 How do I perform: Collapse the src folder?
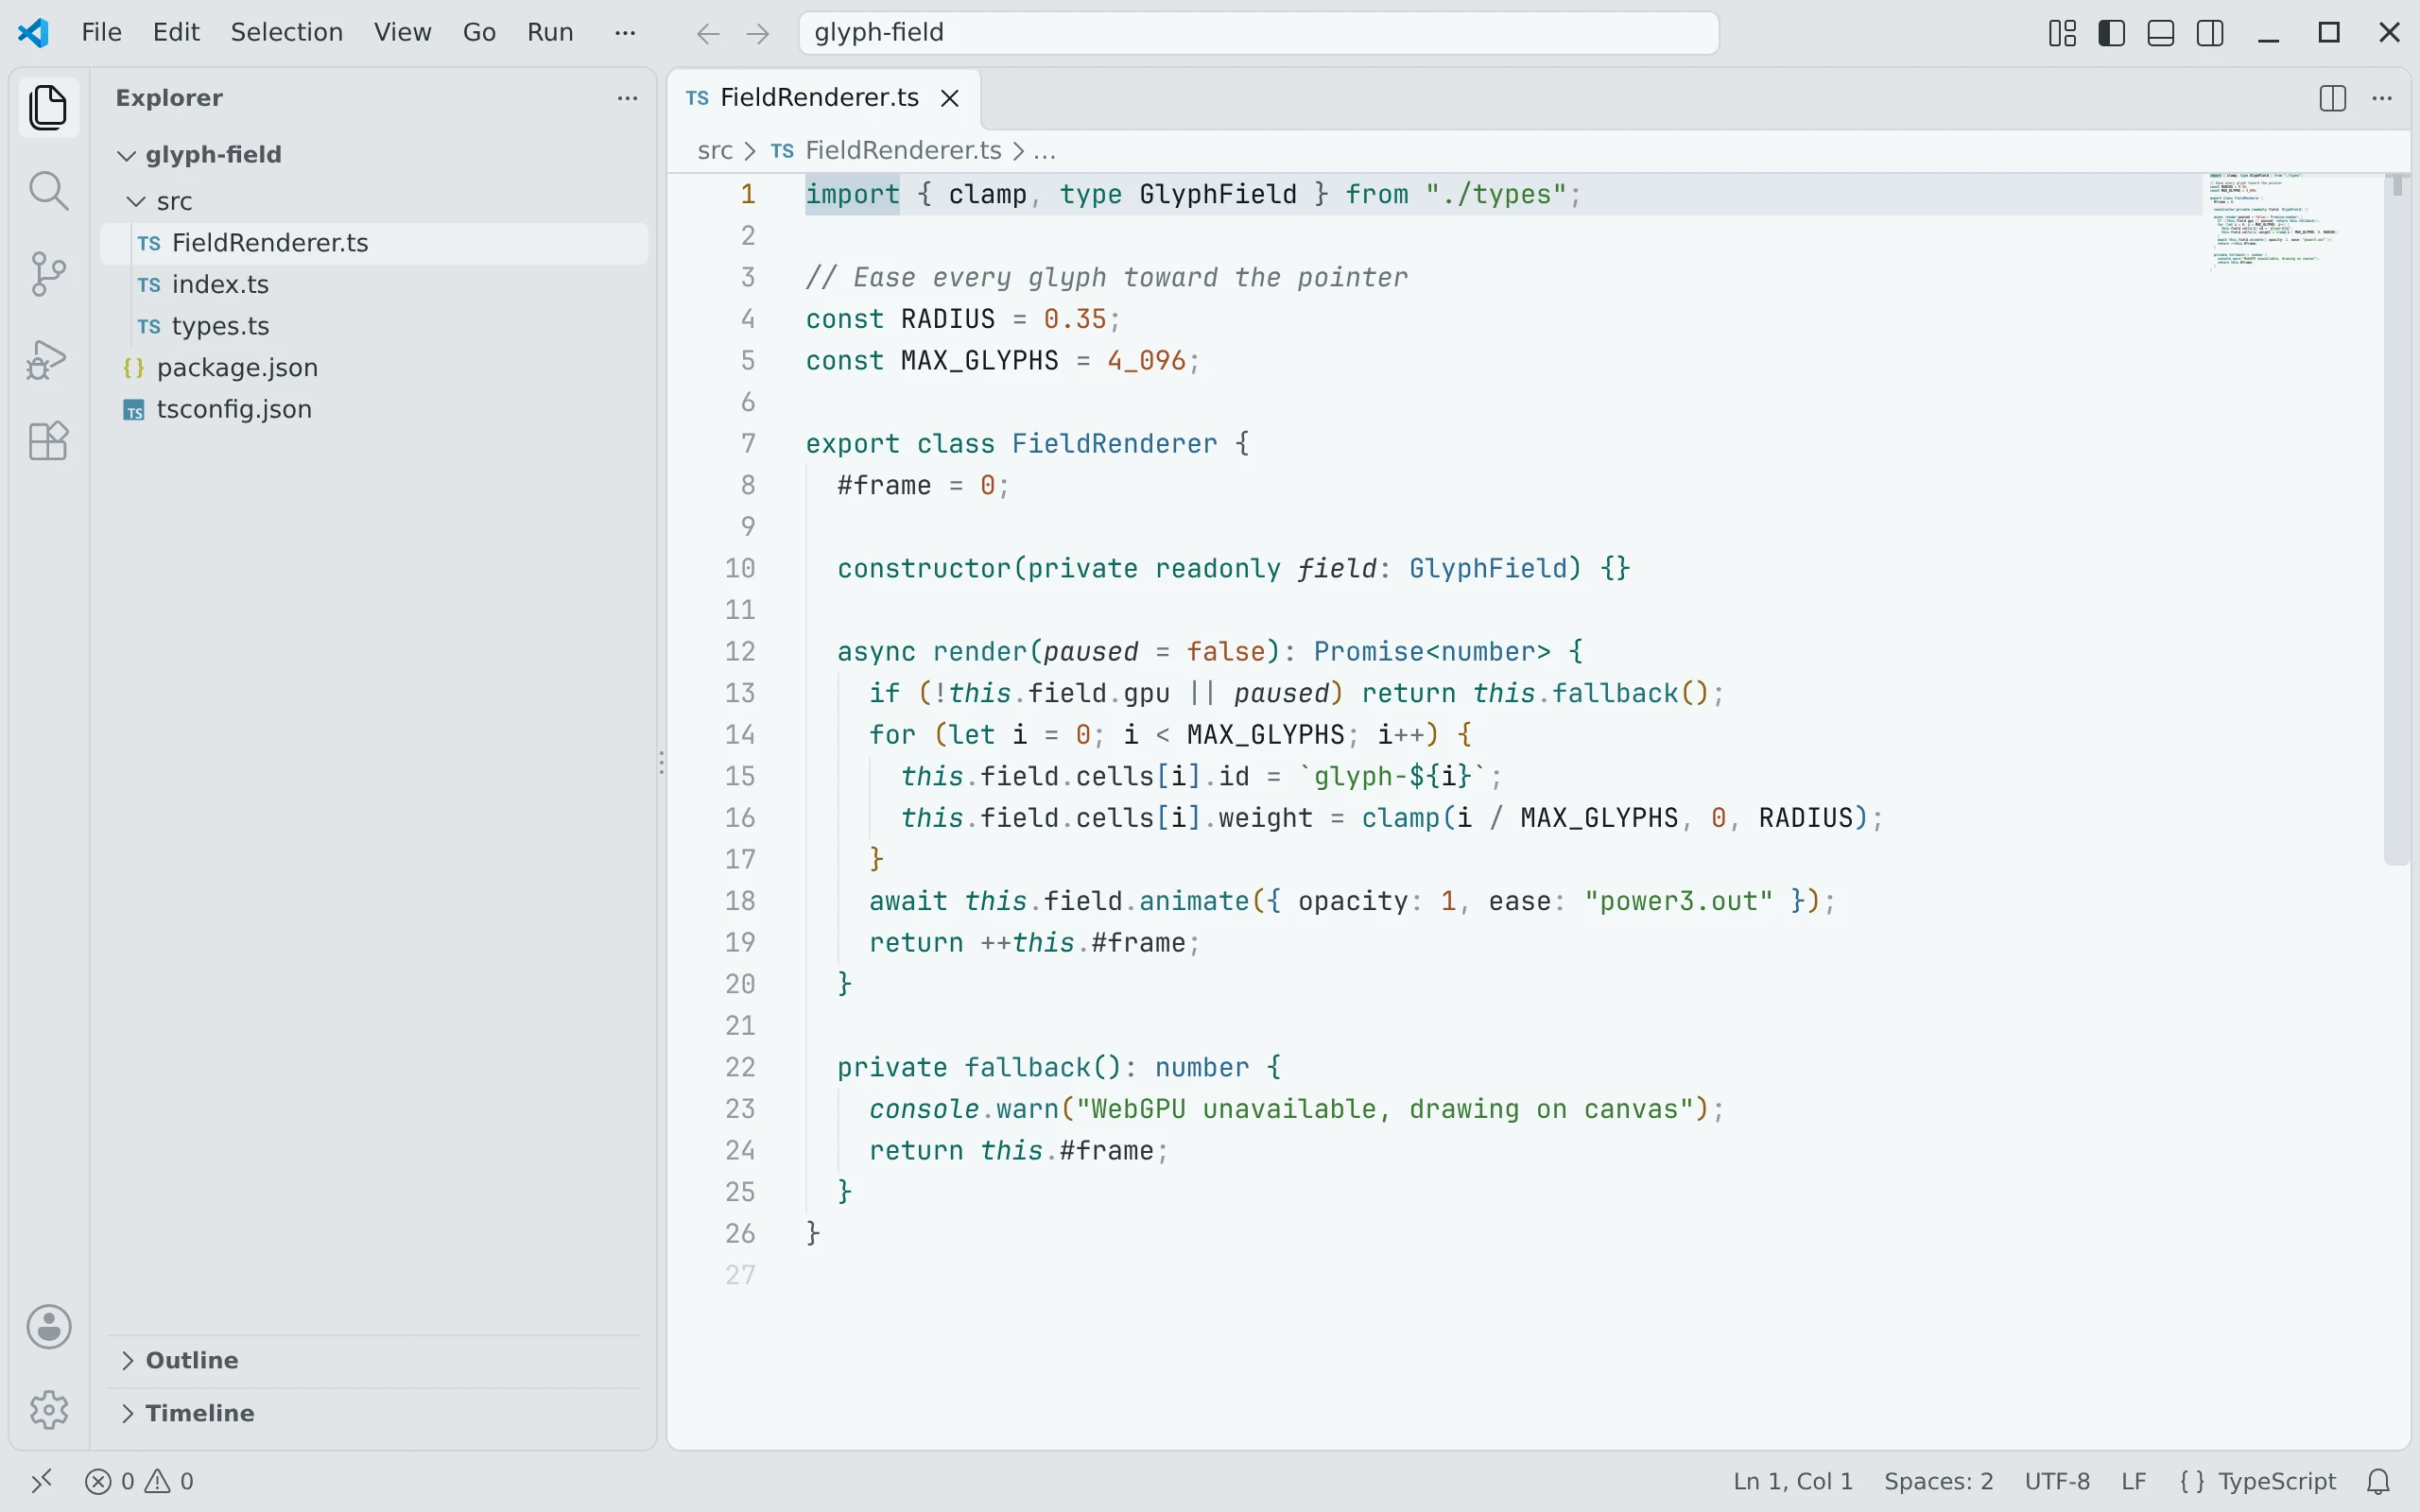pos(136,201)
